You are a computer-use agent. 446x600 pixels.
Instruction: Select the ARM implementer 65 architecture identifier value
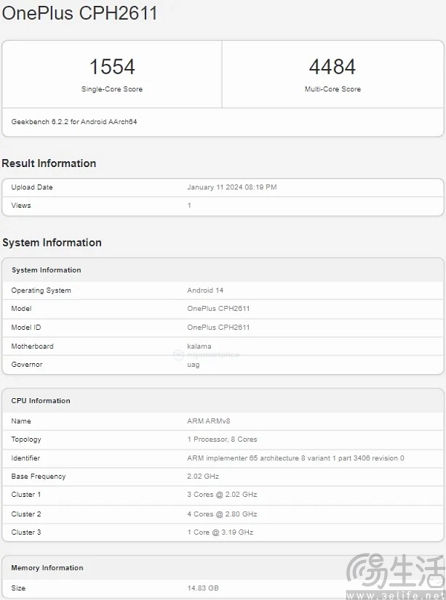tap(295, 458)
